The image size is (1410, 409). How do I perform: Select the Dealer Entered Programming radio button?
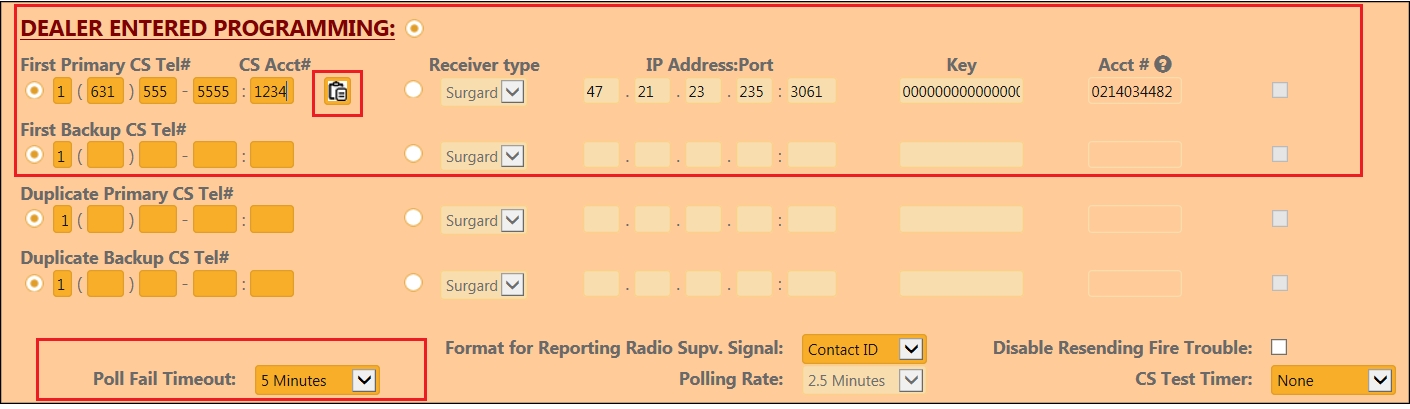(414, 28)
